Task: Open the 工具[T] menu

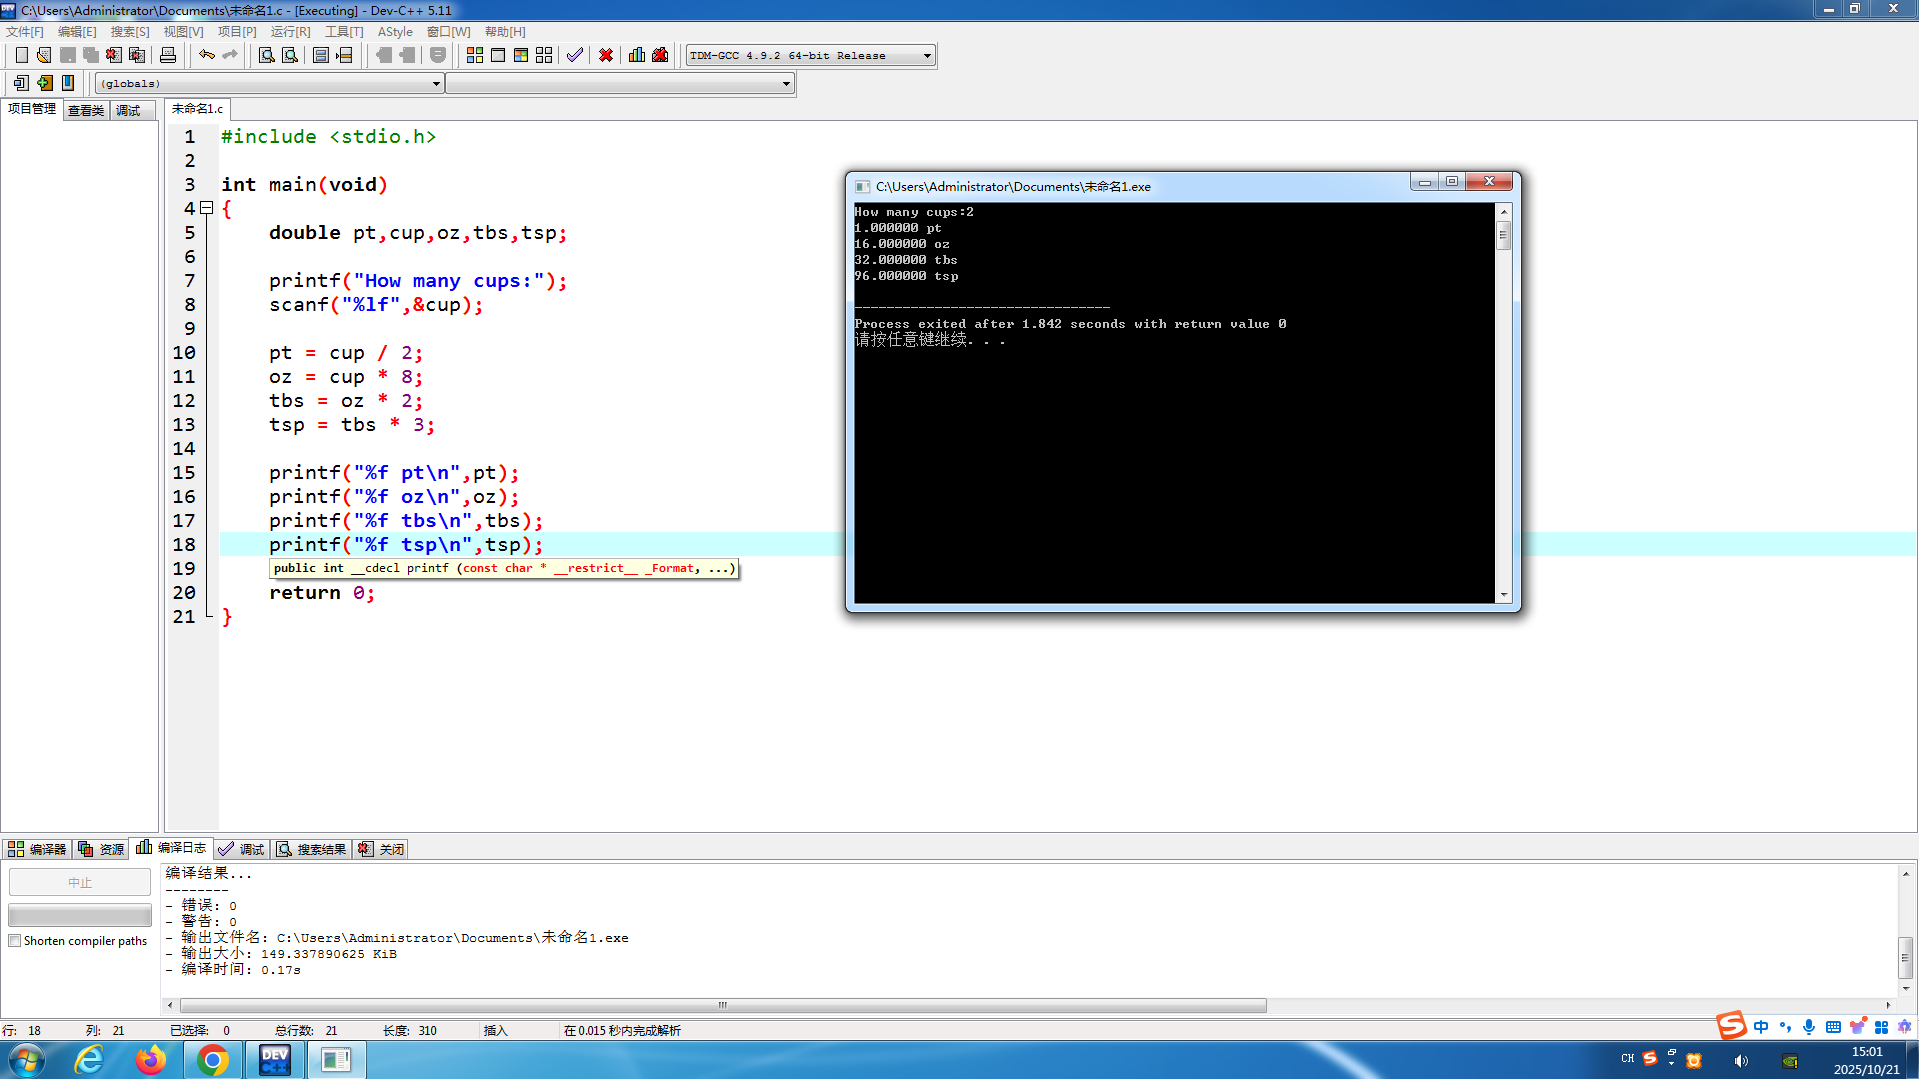Action: [344, 32]
